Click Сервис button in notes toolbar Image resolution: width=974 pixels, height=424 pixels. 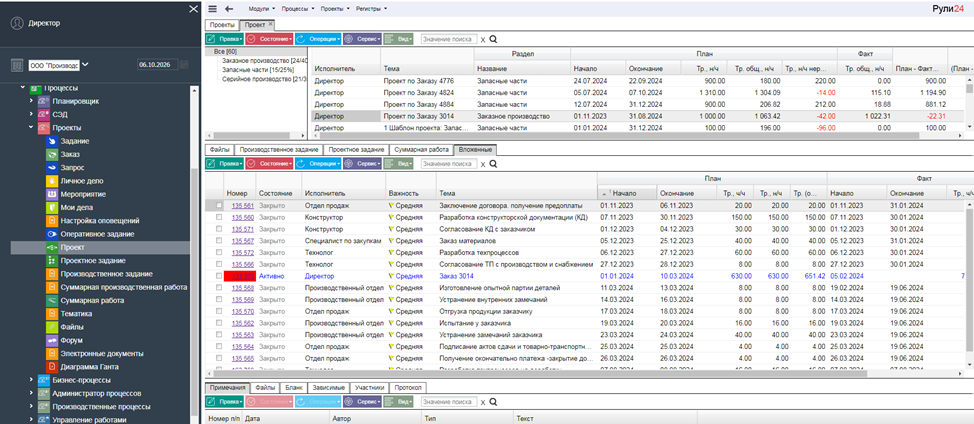point(362,402)
